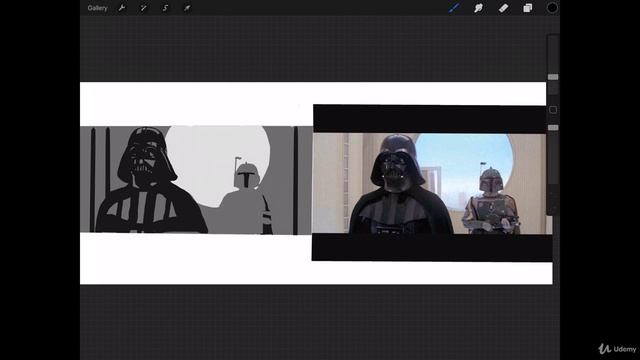The width and height of the screenshot is (640, 360).
Task: Open the Actions wrench menu
Action: point(122,8)
